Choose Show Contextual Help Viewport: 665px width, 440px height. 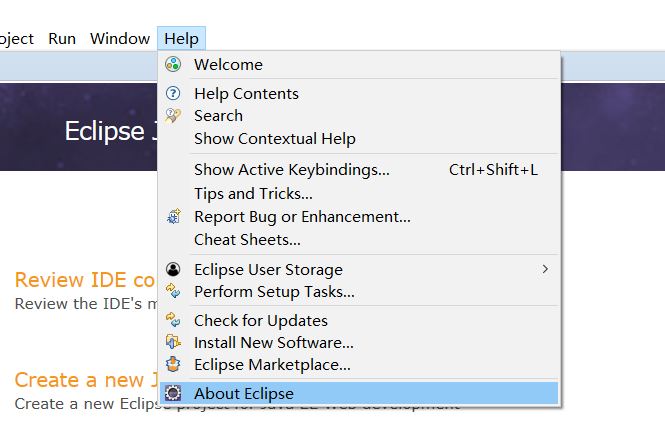click(x=359, y=139)
